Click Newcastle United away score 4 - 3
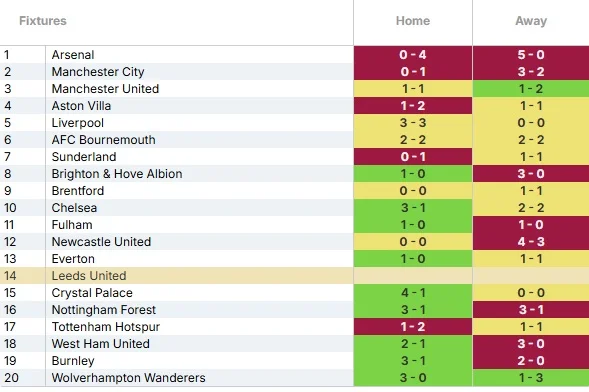 click(x=531, y=241)
